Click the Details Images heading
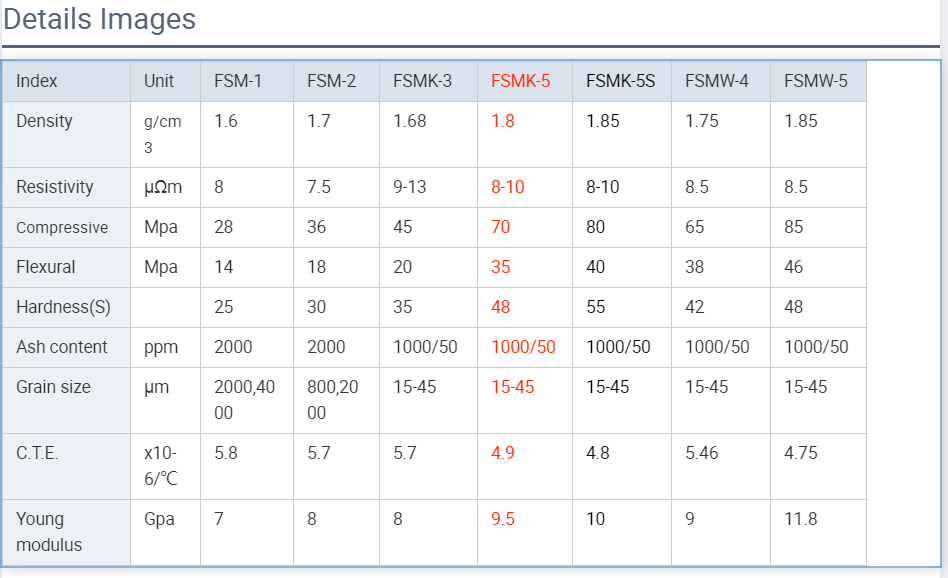 pos(100,19)
